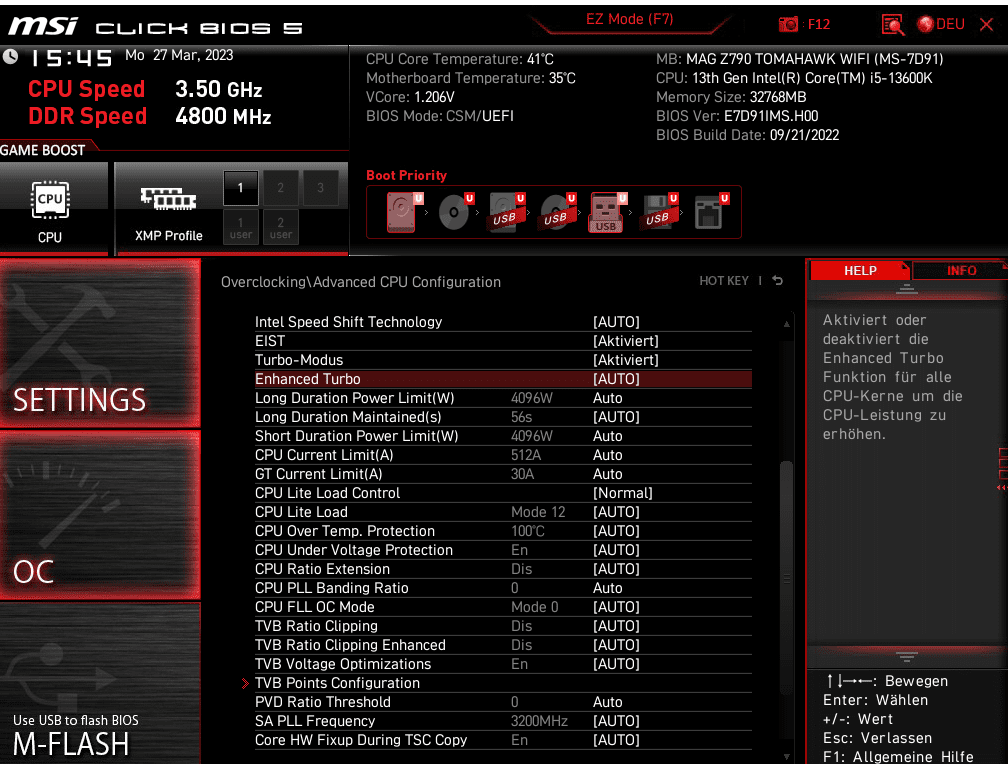Select the USB CD/DVD boot device icon
Screen dimensions: 1008x764
(x=557, y=212)
